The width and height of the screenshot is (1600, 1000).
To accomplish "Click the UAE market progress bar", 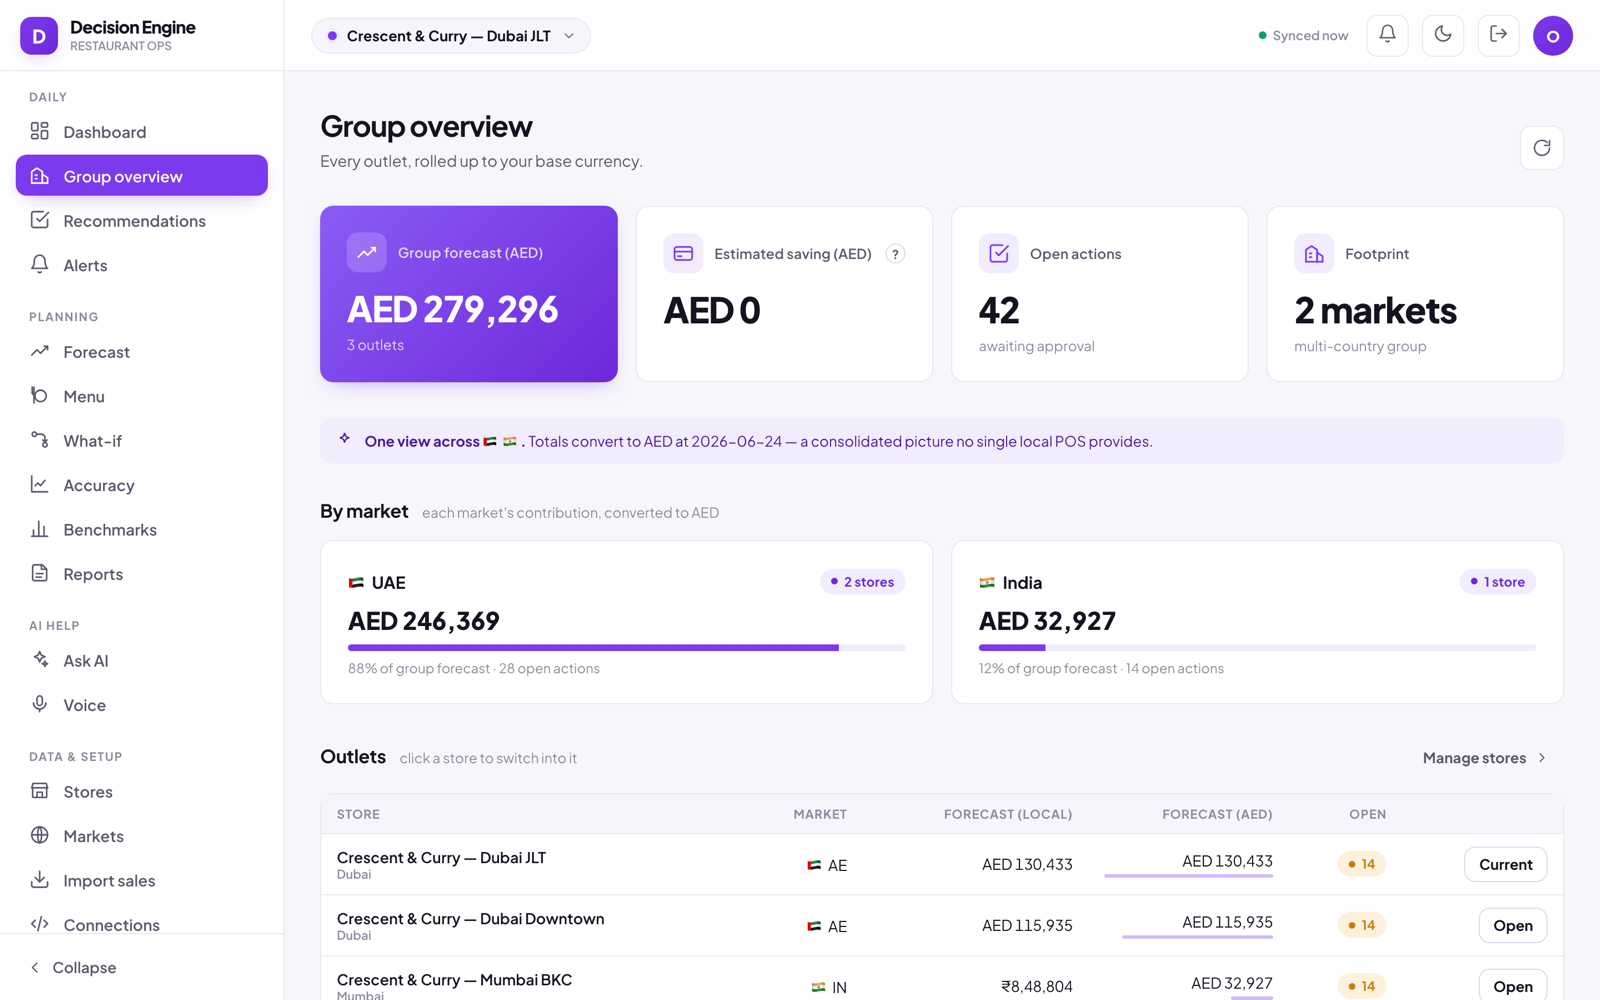I will click(x=626, y=648).
